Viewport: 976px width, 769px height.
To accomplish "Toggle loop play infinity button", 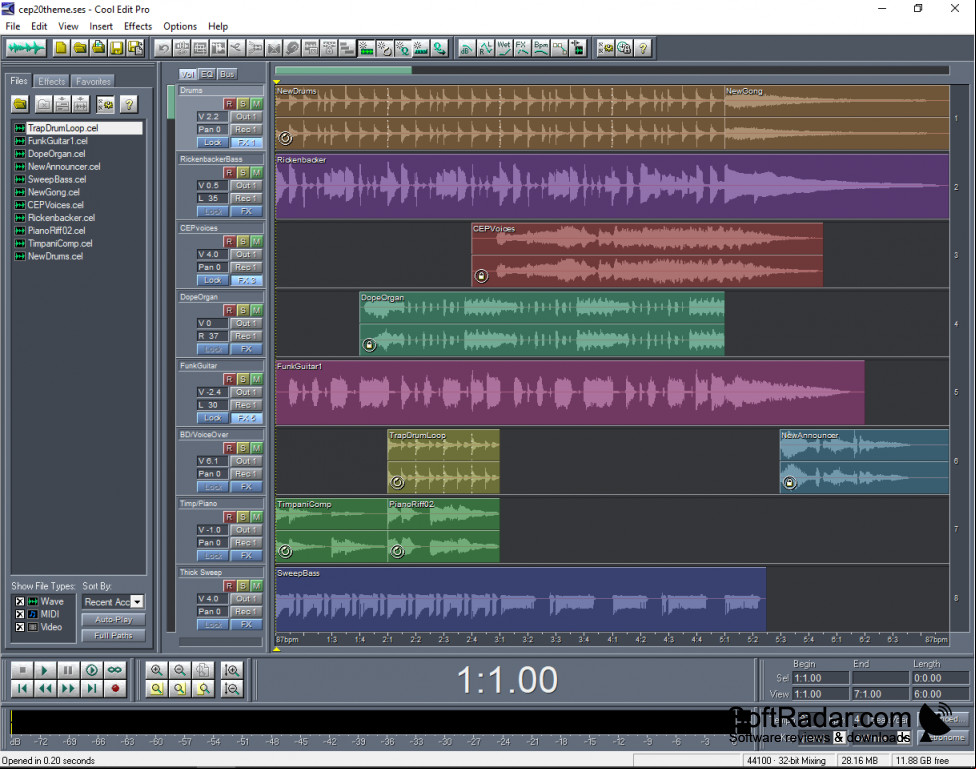I will click(x=115, y=670).
